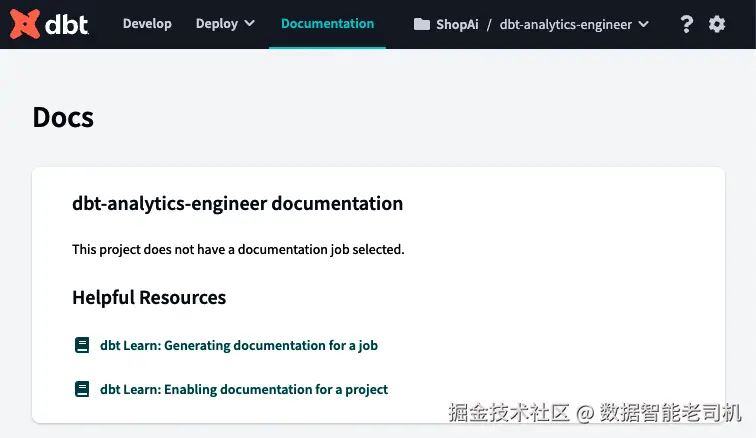Click the ShopAi folder icon
756x438 pixels.
coord(421,24)
